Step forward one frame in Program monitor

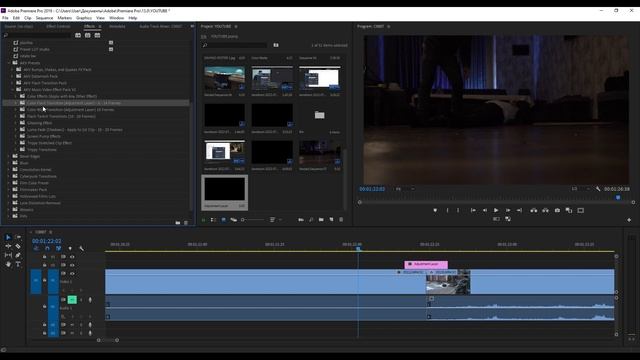point(508,210)
